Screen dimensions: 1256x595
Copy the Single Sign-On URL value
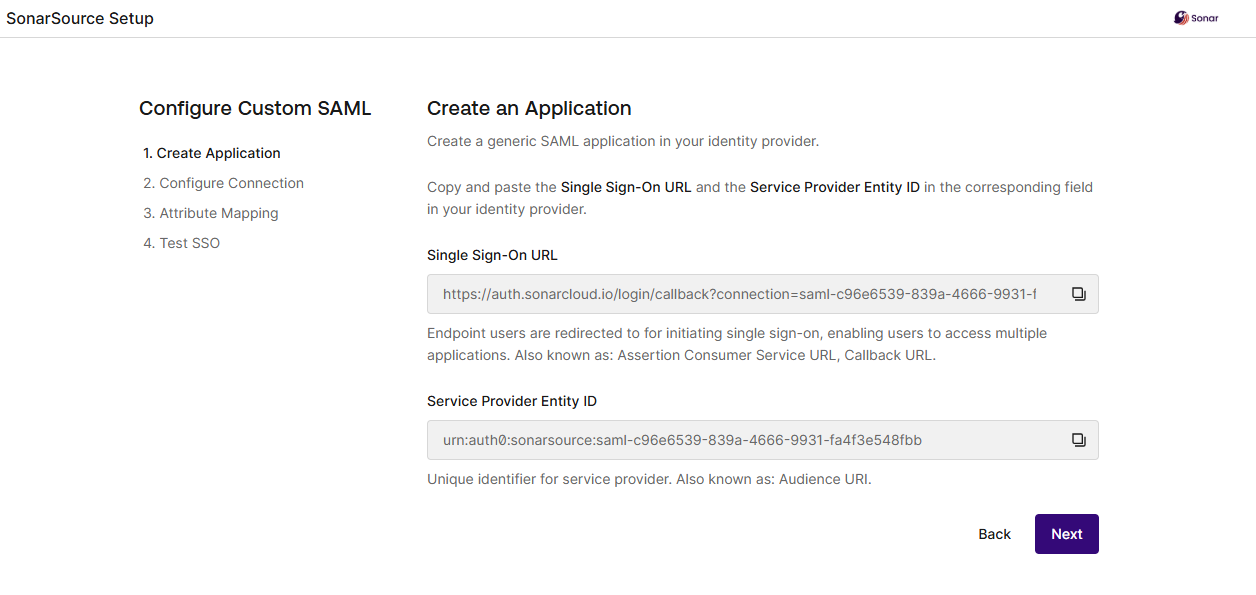coord(1078,294)
